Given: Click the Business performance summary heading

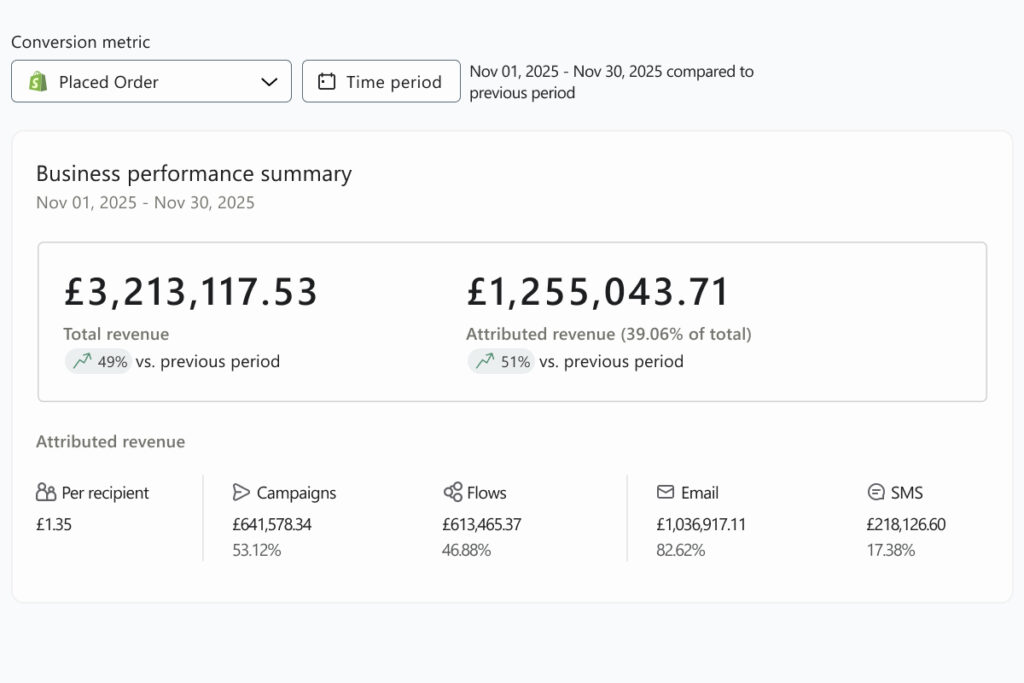Looking at the screenshot, I should coord(193,173).
